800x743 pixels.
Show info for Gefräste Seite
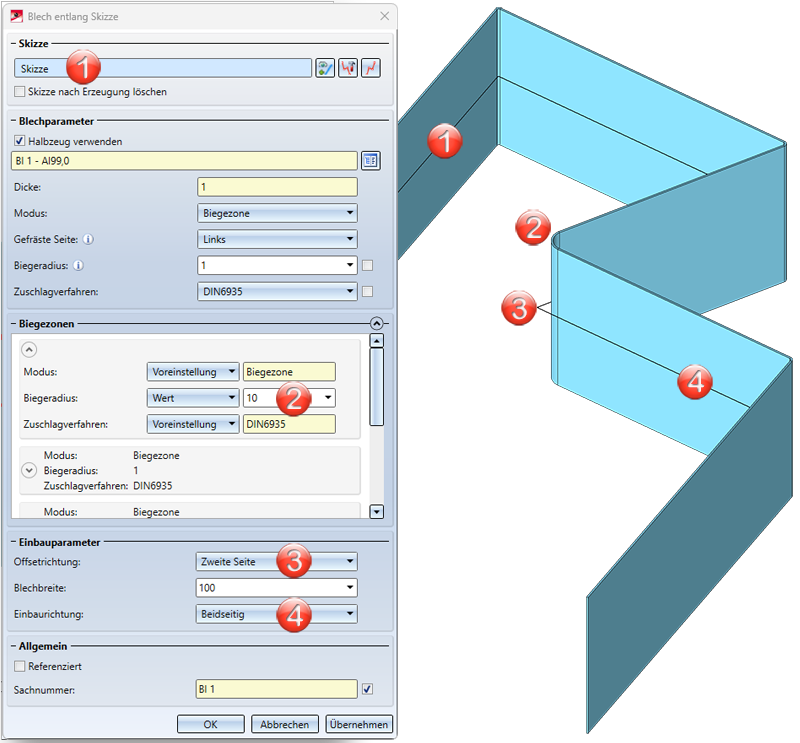[x=88, y=239]
